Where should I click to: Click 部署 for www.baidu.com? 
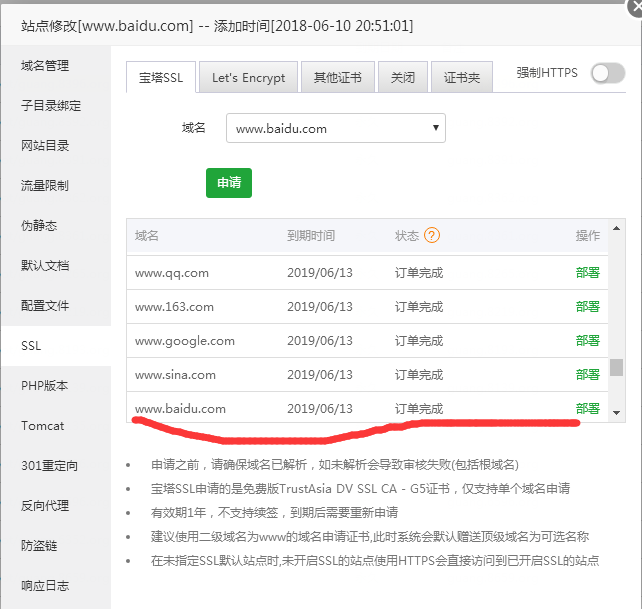[588, 409]
